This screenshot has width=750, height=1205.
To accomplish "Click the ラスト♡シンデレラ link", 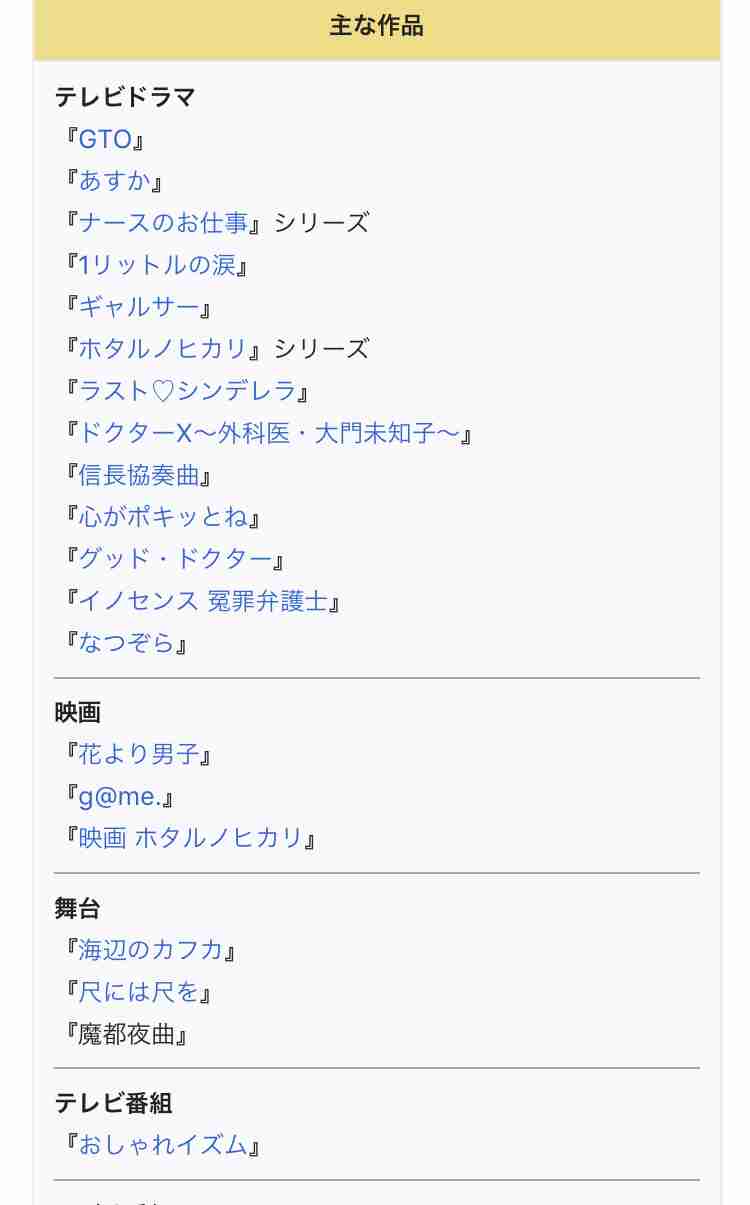I will [187, 390].
